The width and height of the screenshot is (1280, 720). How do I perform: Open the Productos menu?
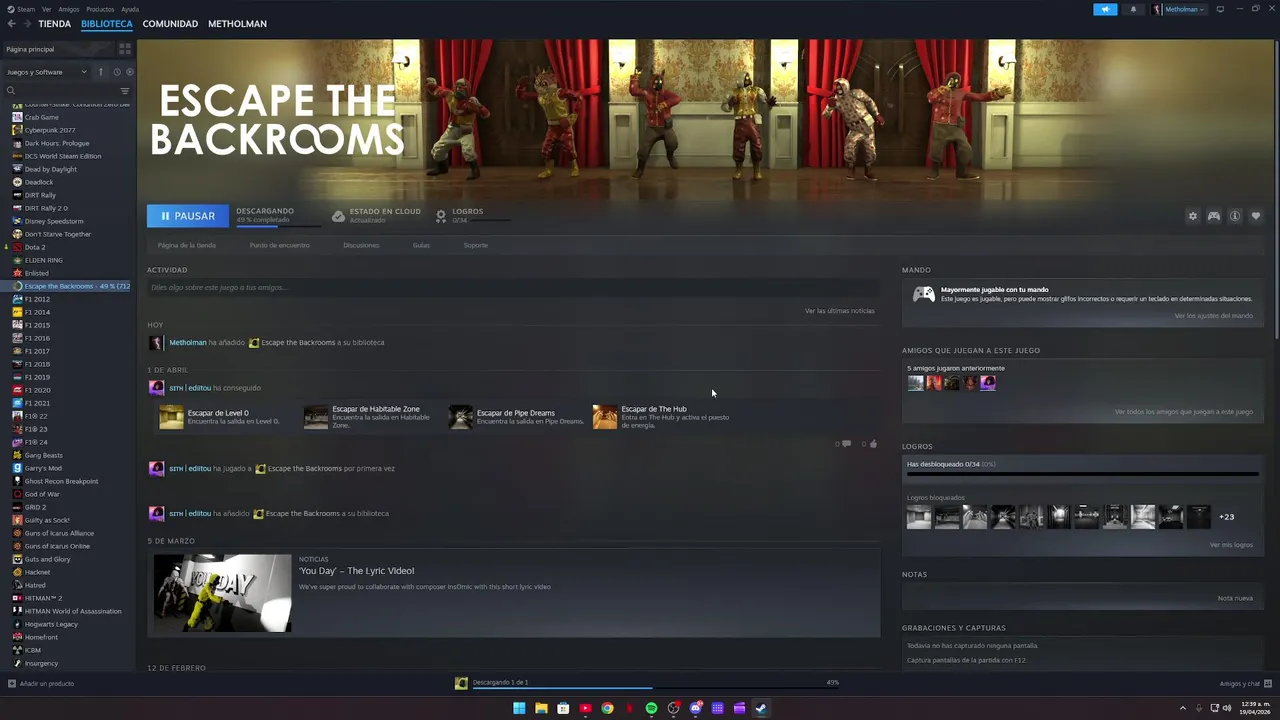pyautogui.click(x=100, y=9)
